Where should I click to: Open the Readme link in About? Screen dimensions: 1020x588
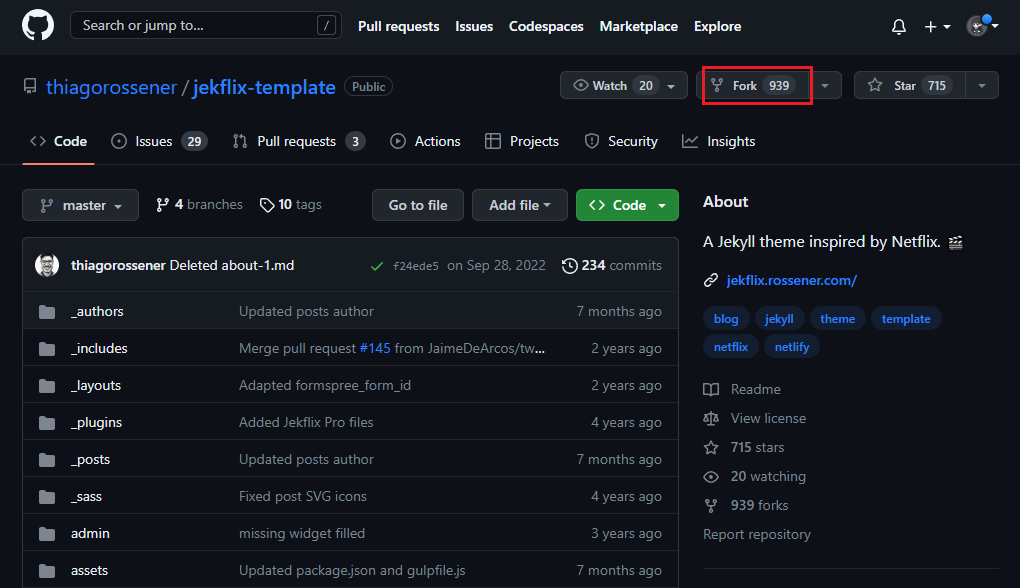(x=742, y=390)
